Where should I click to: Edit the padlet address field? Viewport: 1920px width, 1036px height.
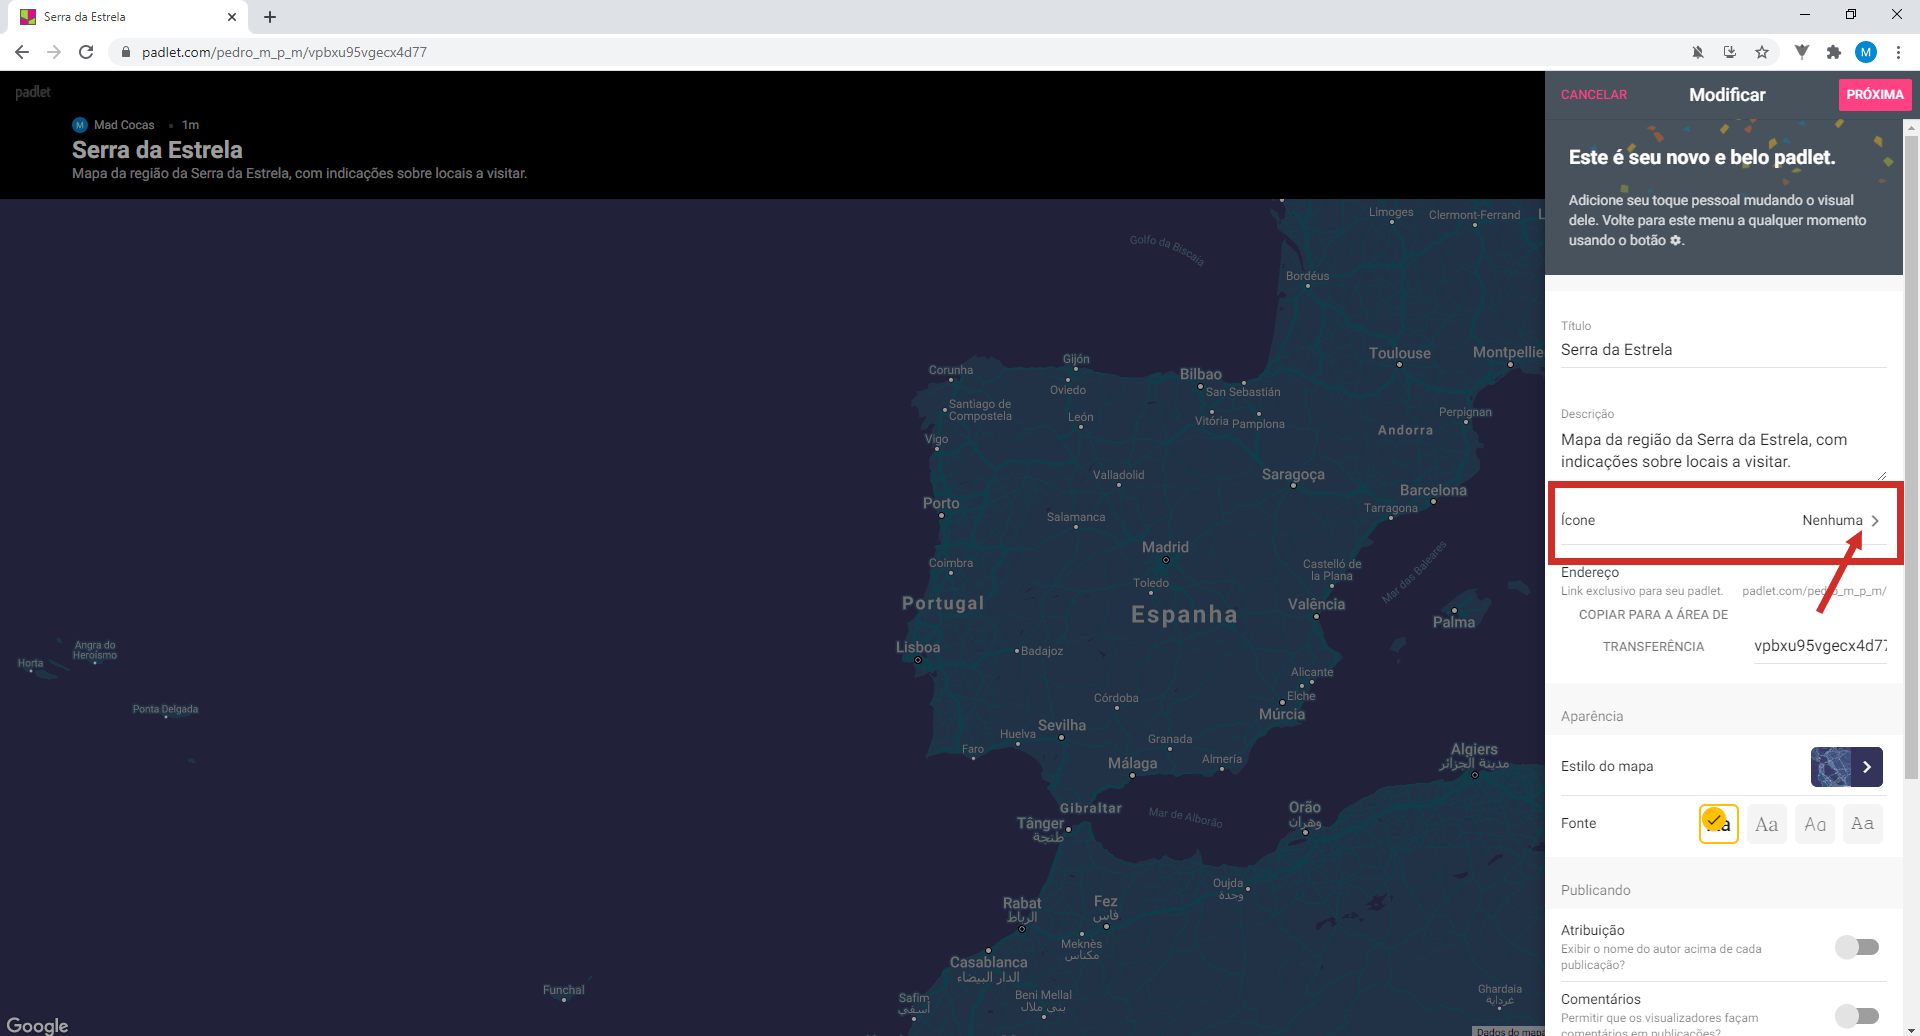pyautogui.click(x=1820, y=646)
